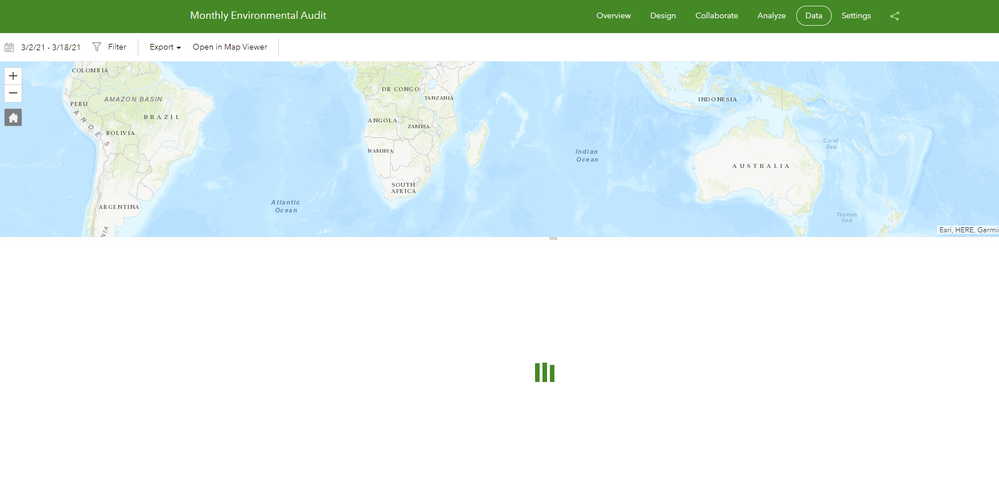Open the Analyze tab
Screen dimensions: 999x484
point(772,16)
